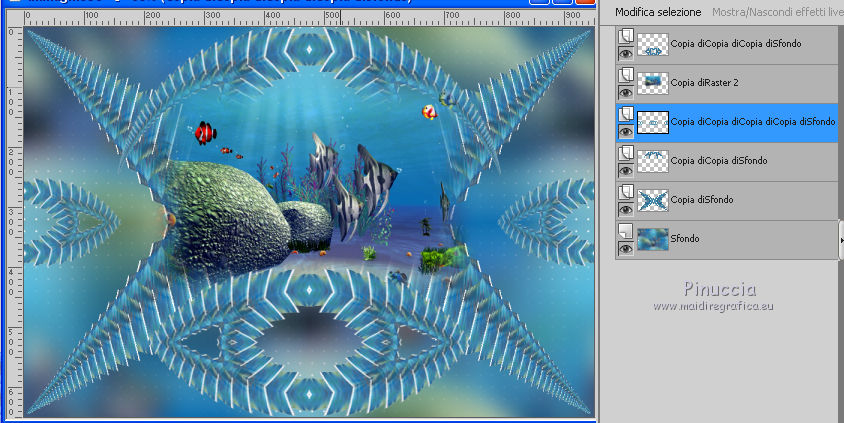Viewport: 844px width, 423px height.
Task: Select layer name 'Copia diRaster 2'
Action: [x=705, y=82]
